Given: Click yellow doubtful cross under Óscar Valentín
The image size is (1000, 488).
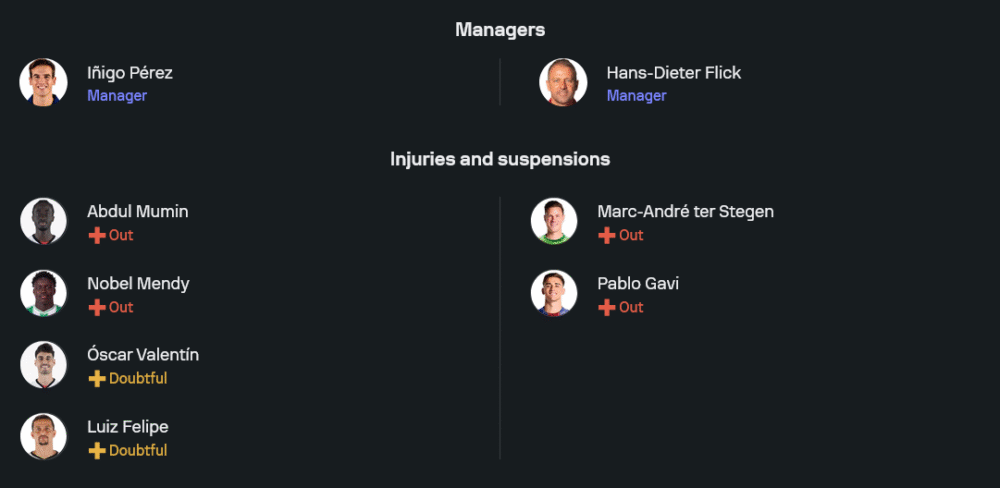Looking at the screenshot, I should (97, 379).
